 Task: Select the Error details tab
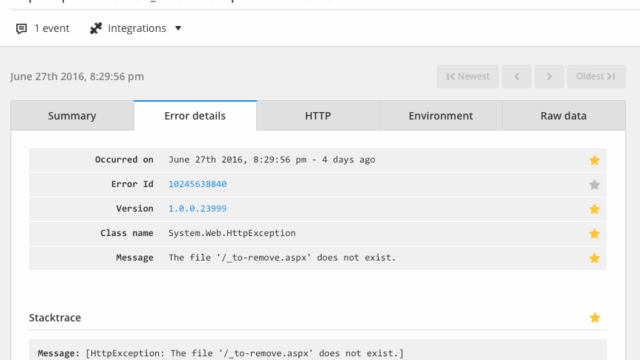coord(195,116)
